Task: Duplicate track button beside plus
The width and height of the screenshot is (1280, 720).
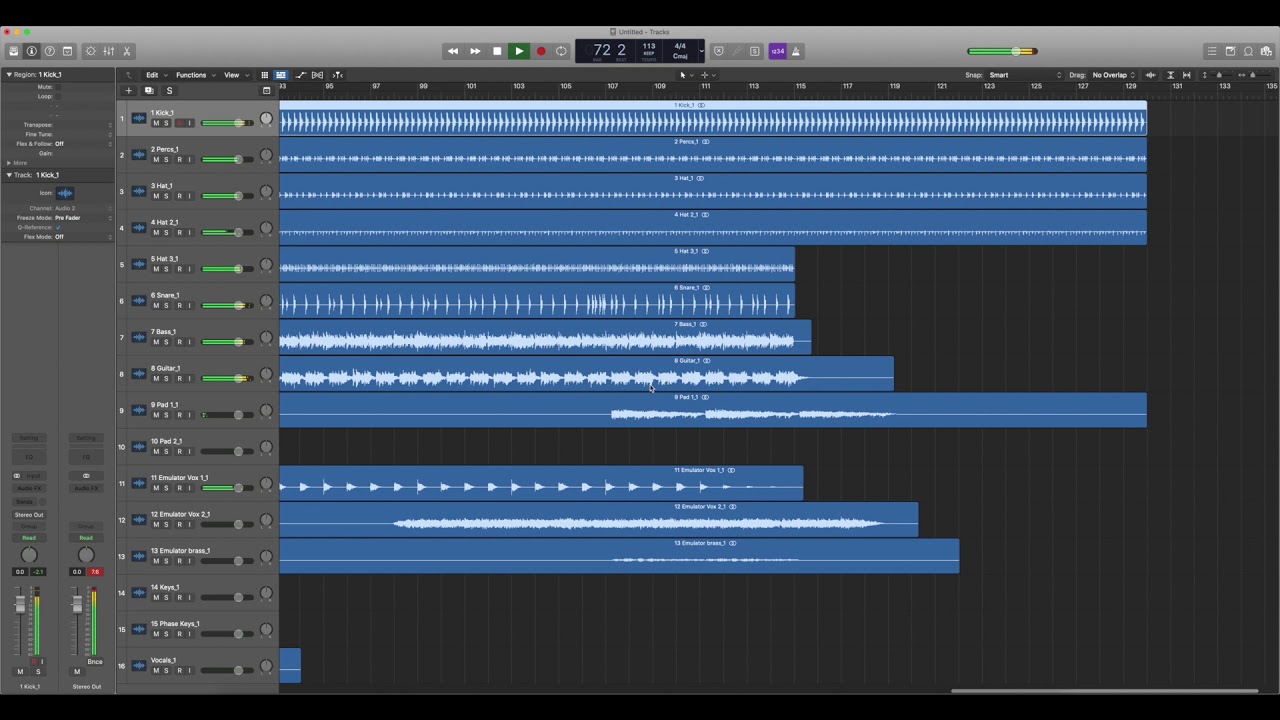Action: [149, 91]
